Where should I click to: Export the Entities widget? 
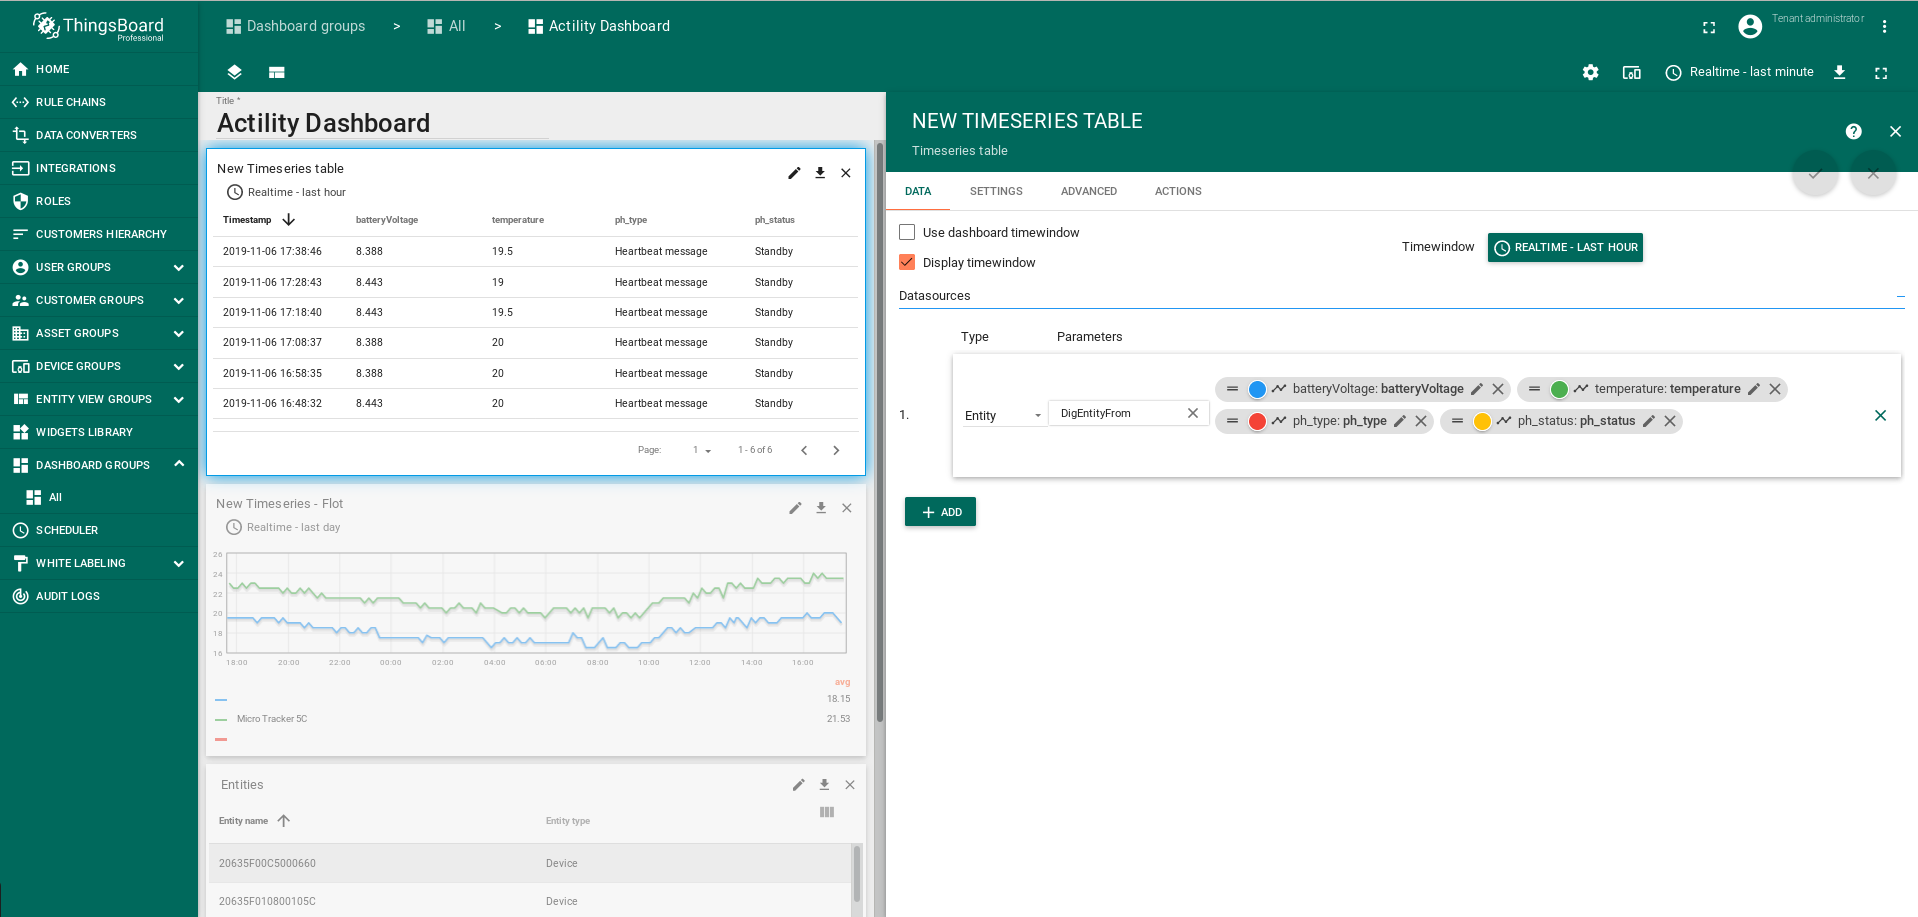[x=824, y=785]
